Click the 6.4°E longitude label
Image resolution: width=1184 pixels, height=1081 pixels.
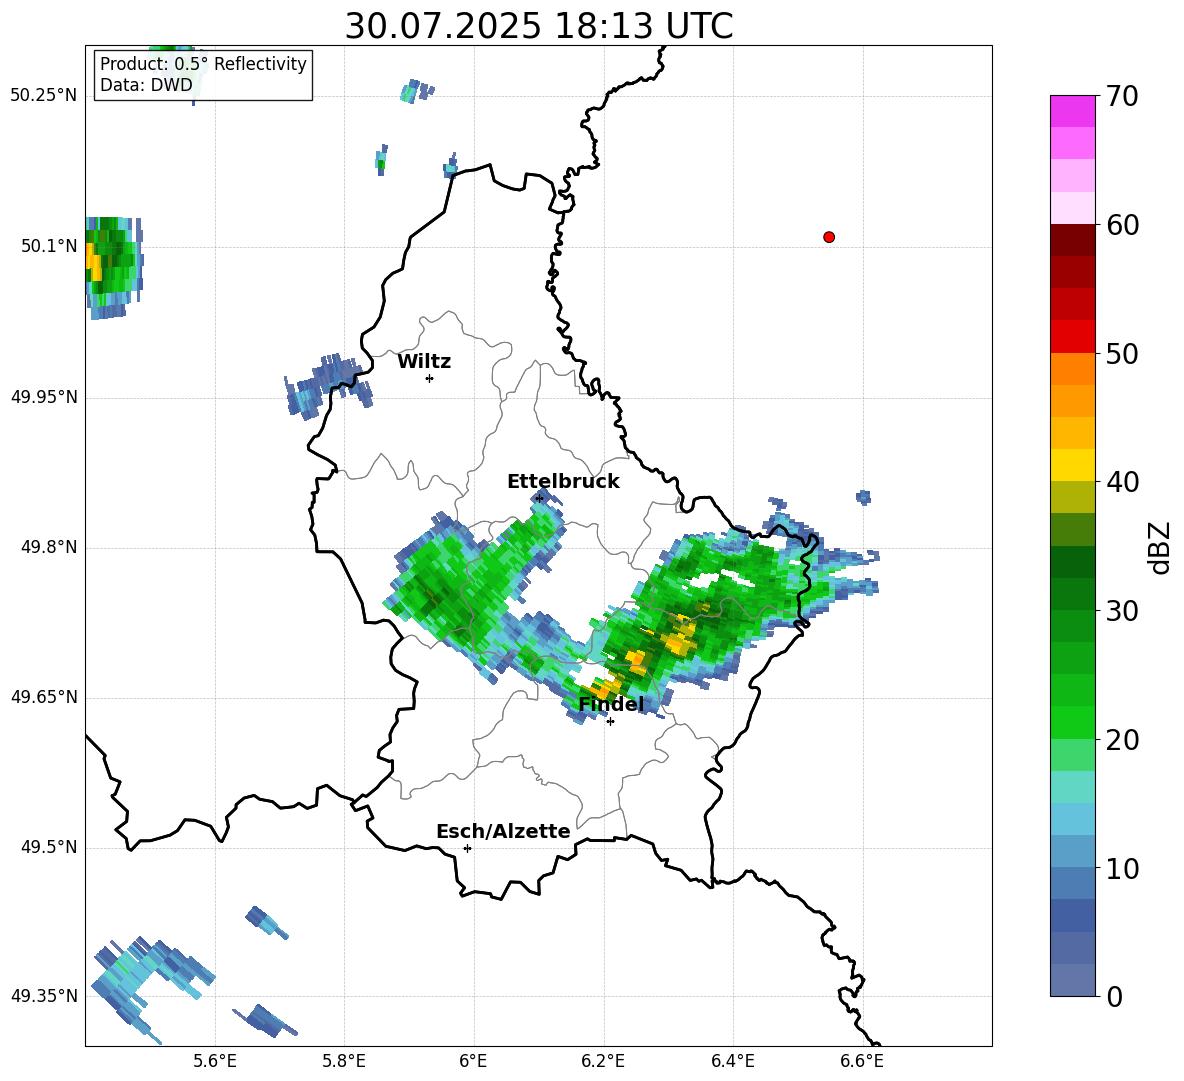tap(732, 1061)
